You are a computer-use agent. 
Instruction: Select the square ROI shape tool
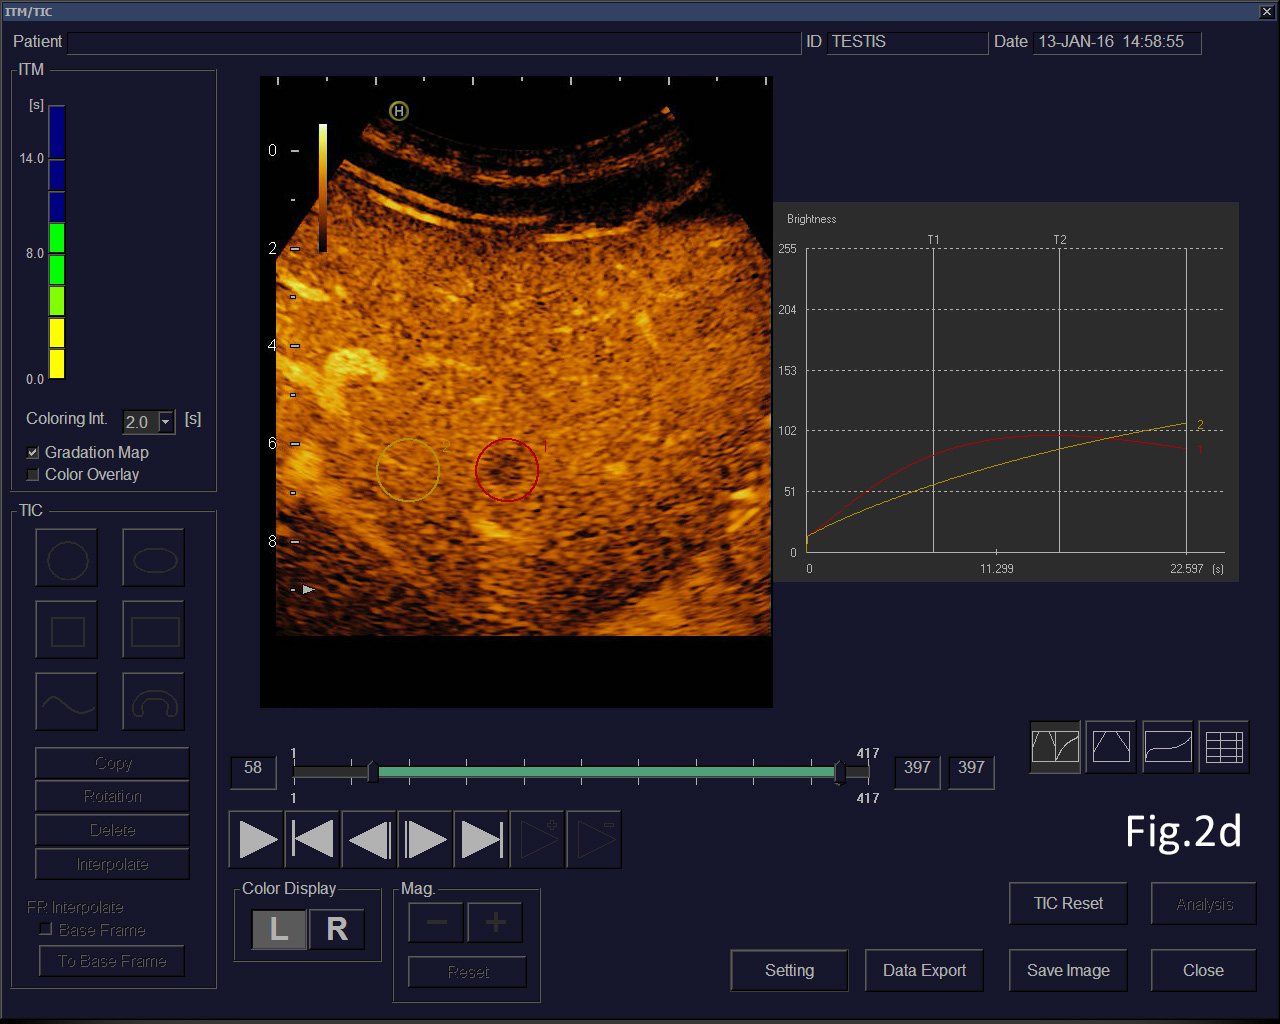click(67, 630)
